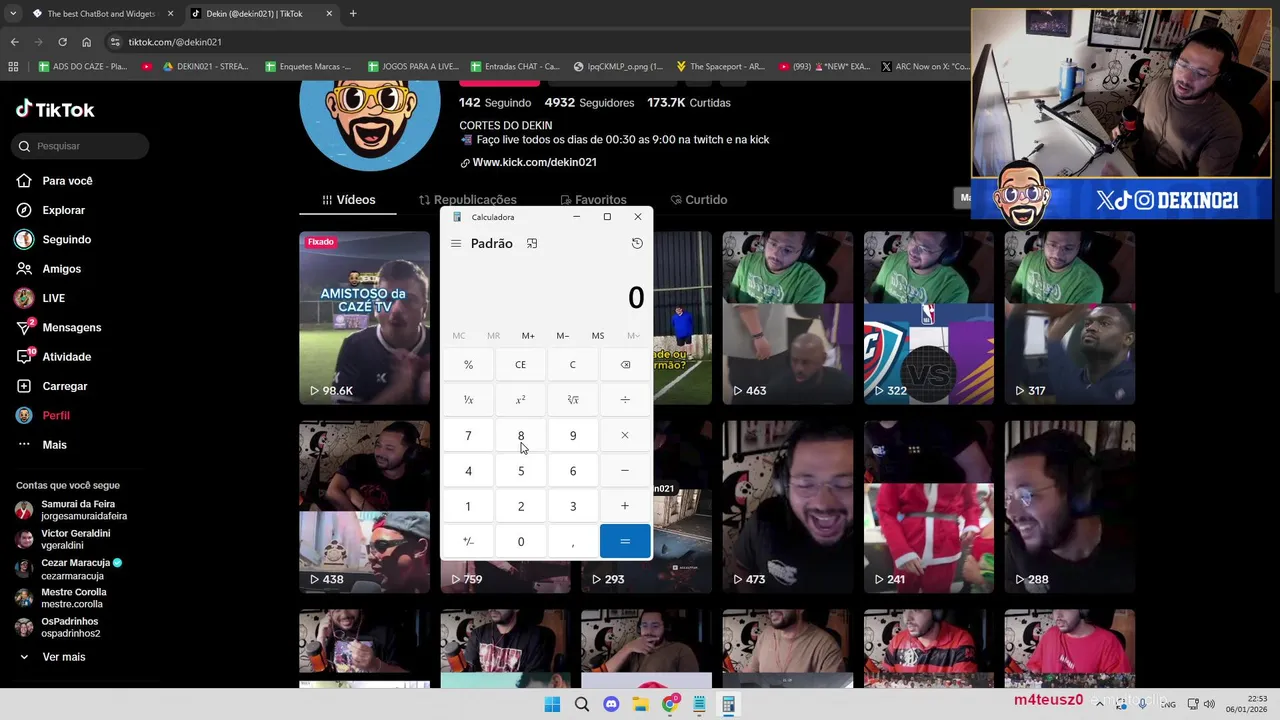Open Discord from the taskbar
1280x720 pixels.
tap(611, 705)
